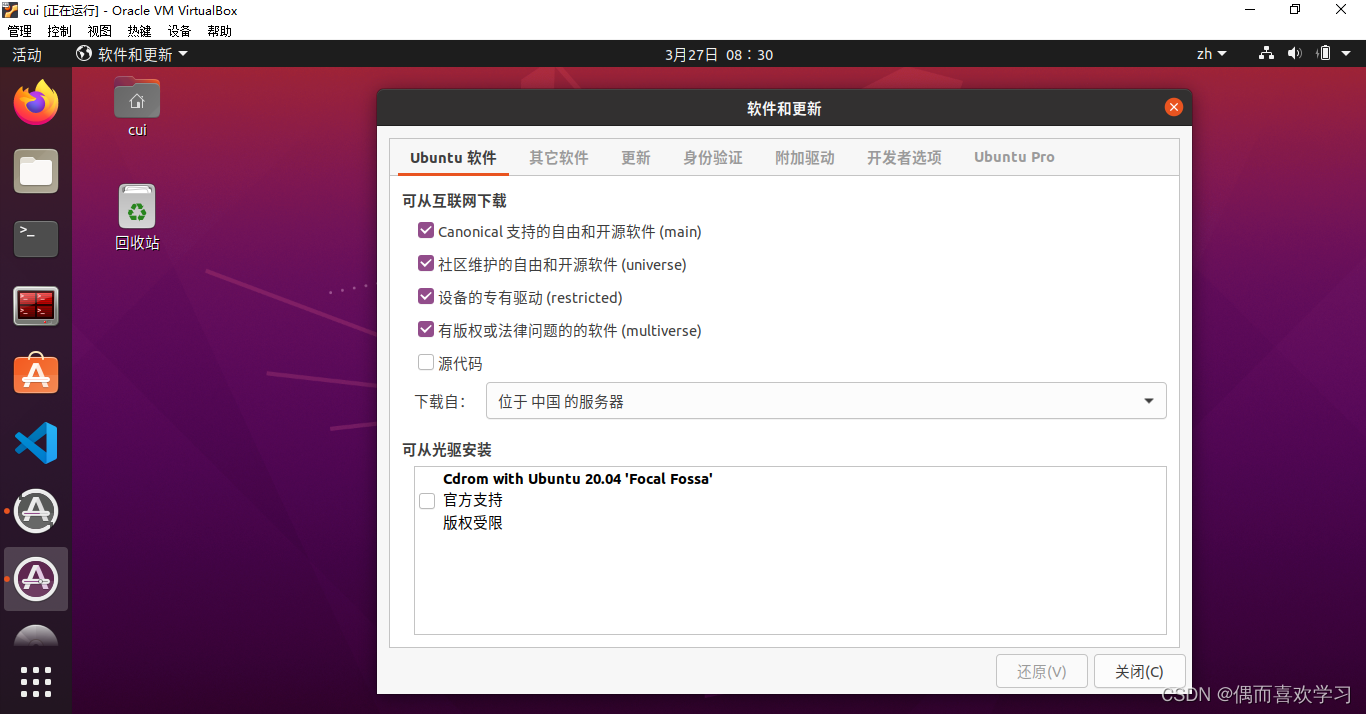
Task: Select the highlighted Software & Updates dock icon
Action: point(36,579)
